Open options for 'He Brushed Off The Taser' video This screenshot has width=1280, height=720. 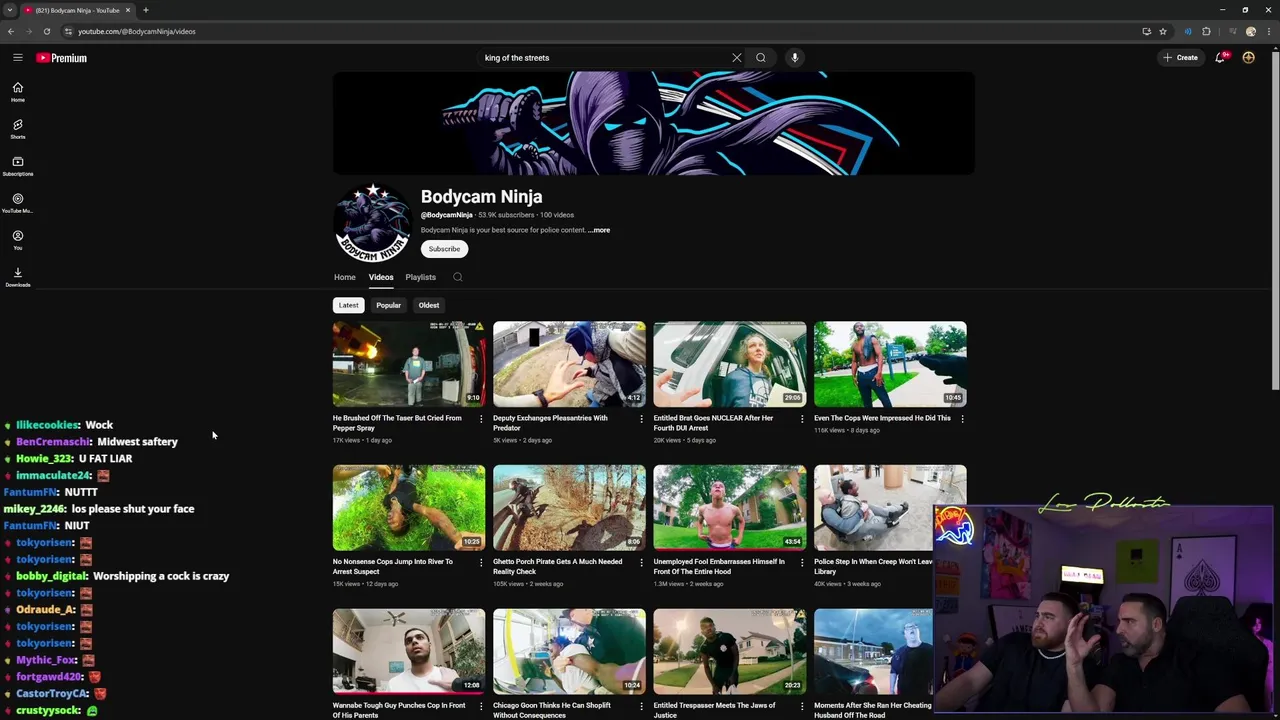coord(481,419)
